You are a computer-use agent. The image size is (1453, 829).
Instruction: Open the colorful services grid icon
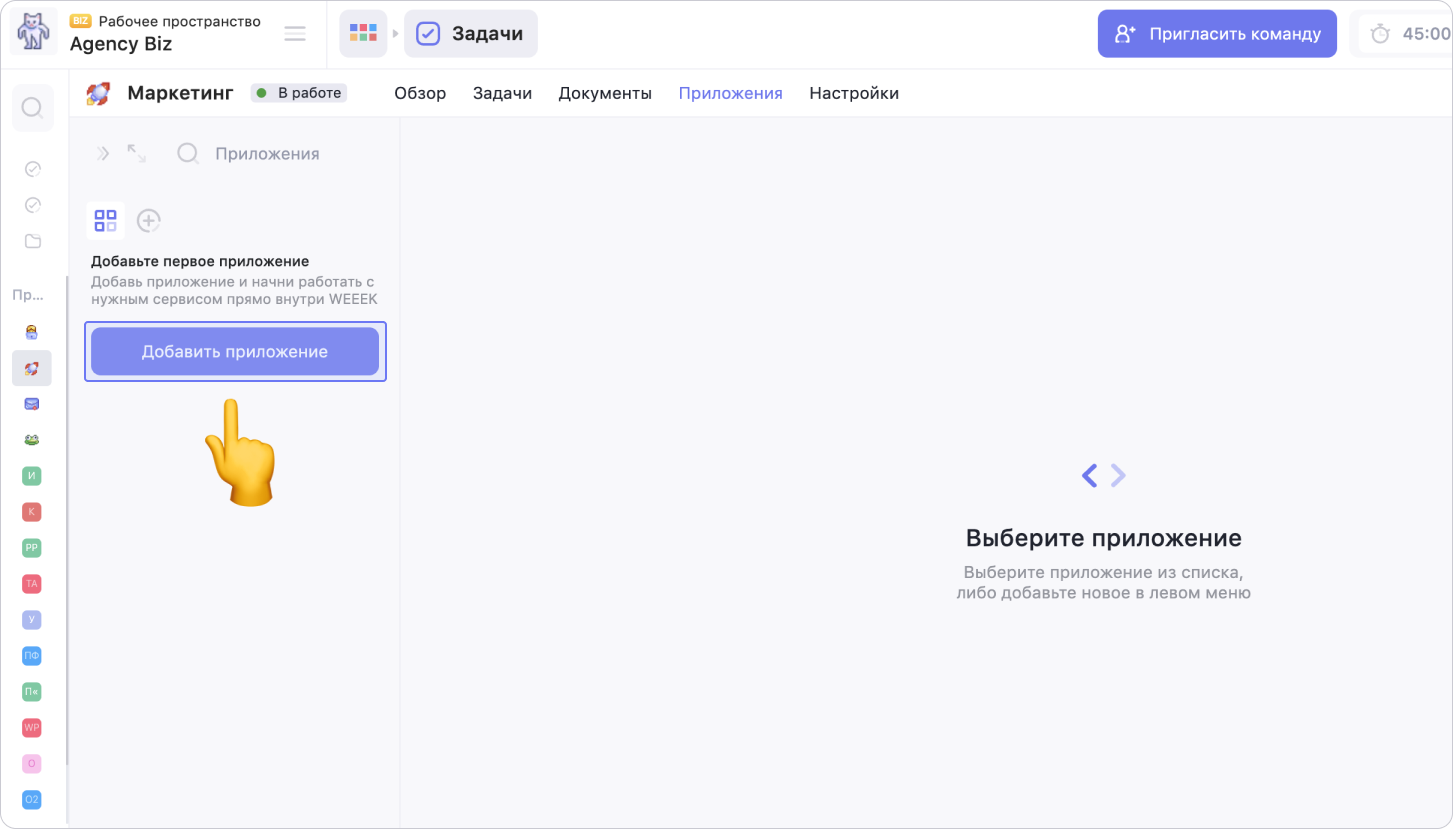363,34
